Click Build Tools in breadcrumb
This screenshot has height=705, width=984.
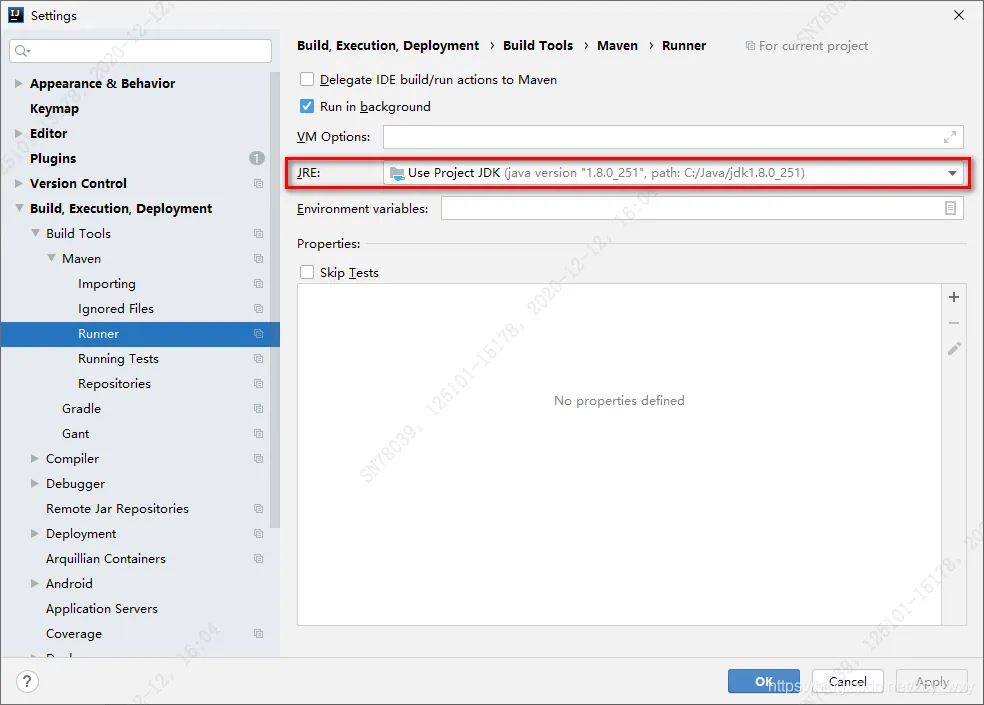click(538, 45)
